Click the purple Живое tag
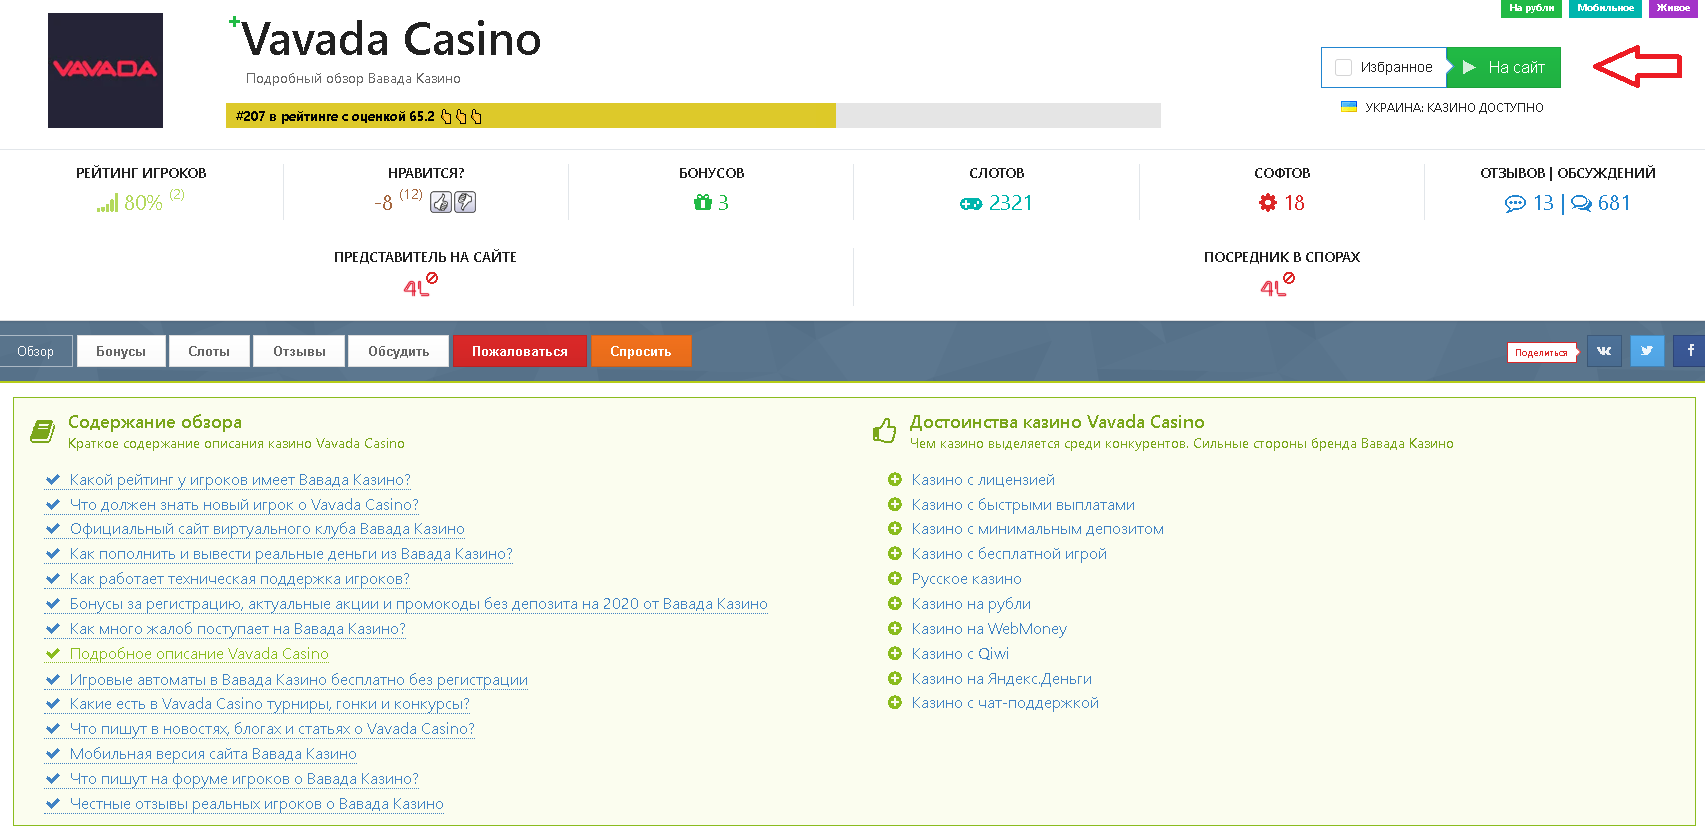 coord(1673,8)
